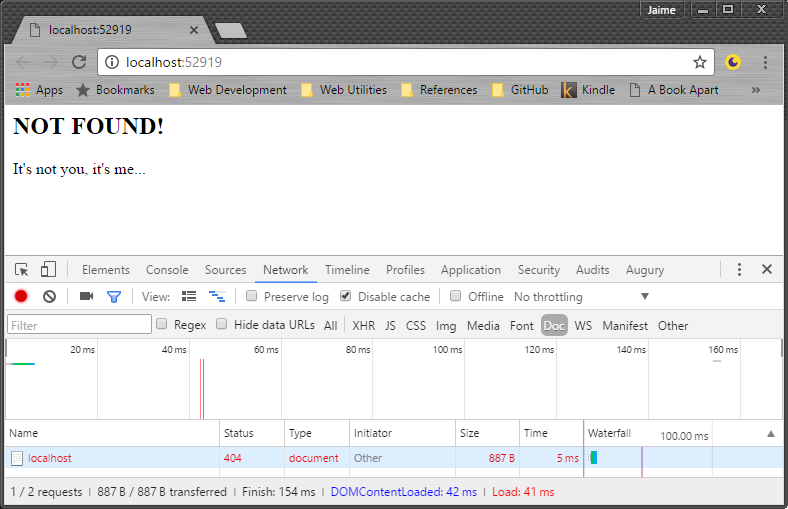788x509 pixels.
Task: Clear the network log
Action: 49,296
